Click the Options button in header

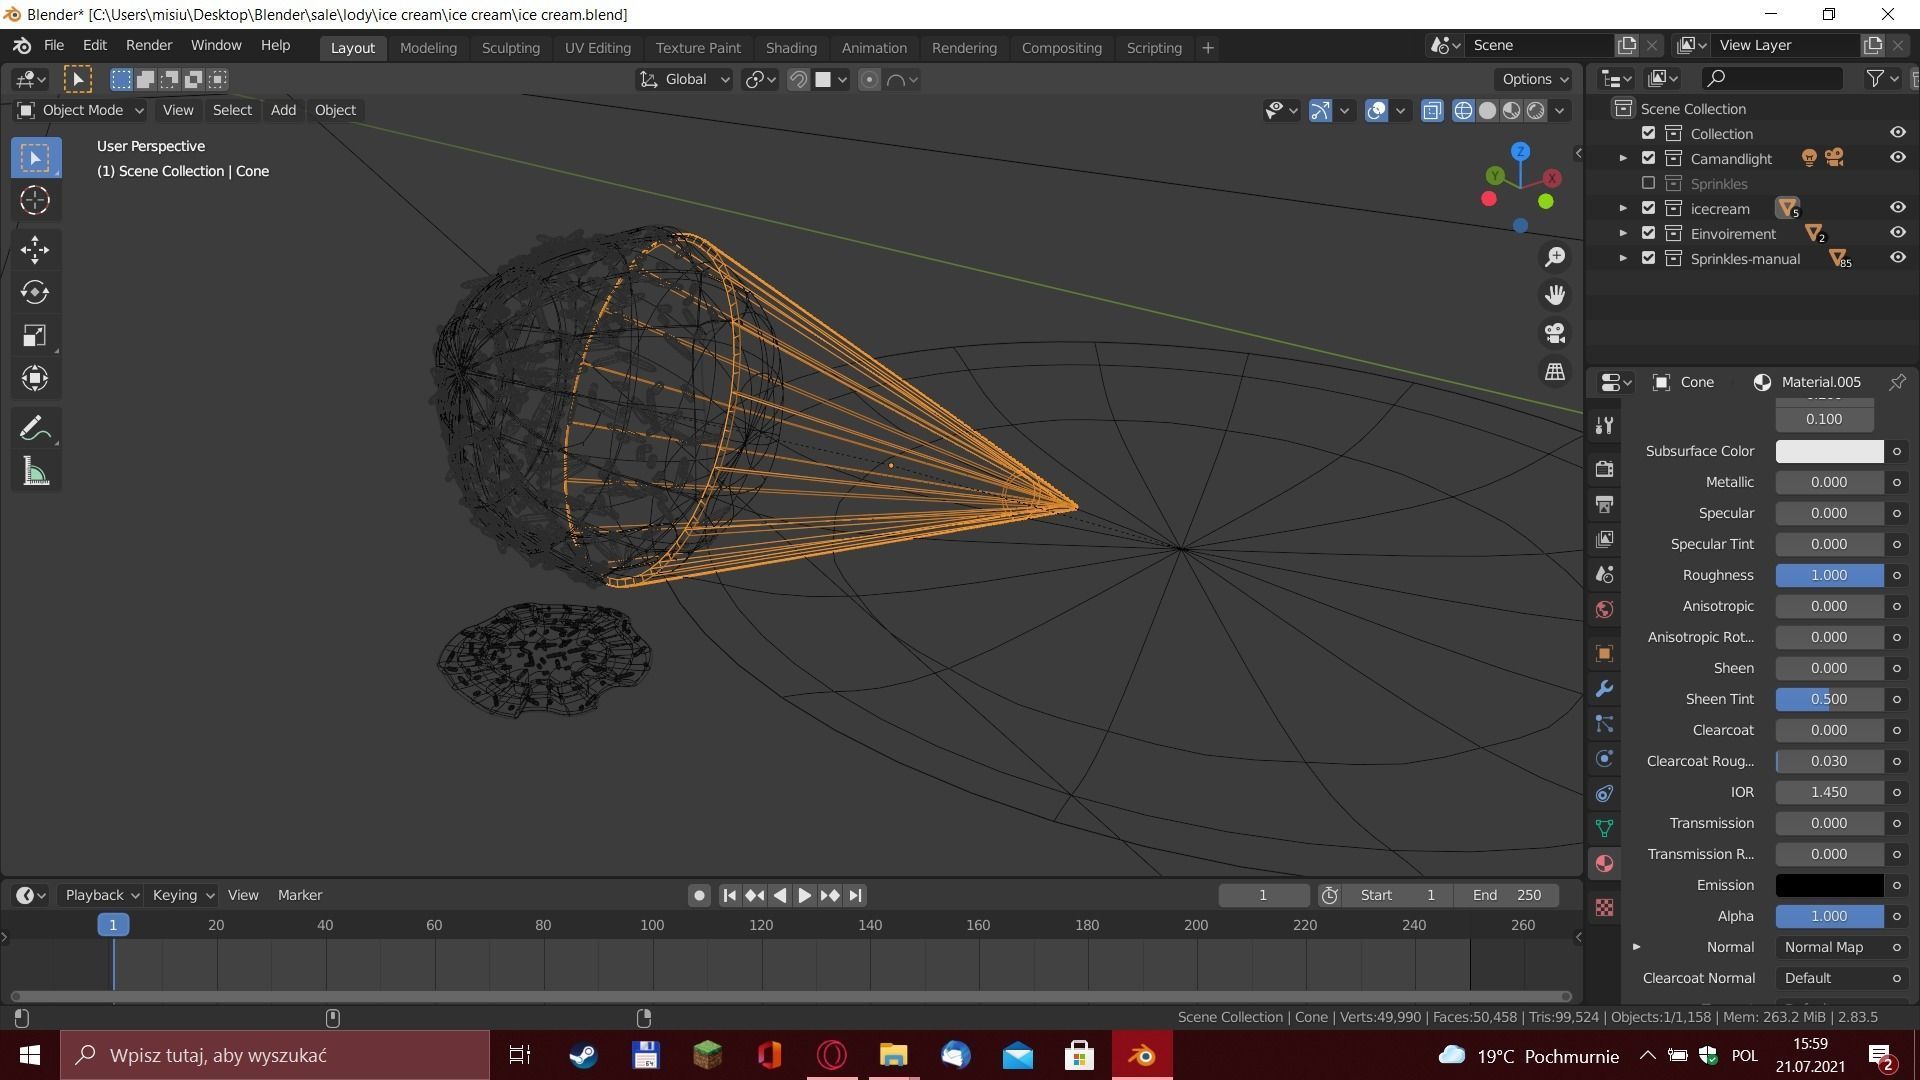click(1534, 79)
